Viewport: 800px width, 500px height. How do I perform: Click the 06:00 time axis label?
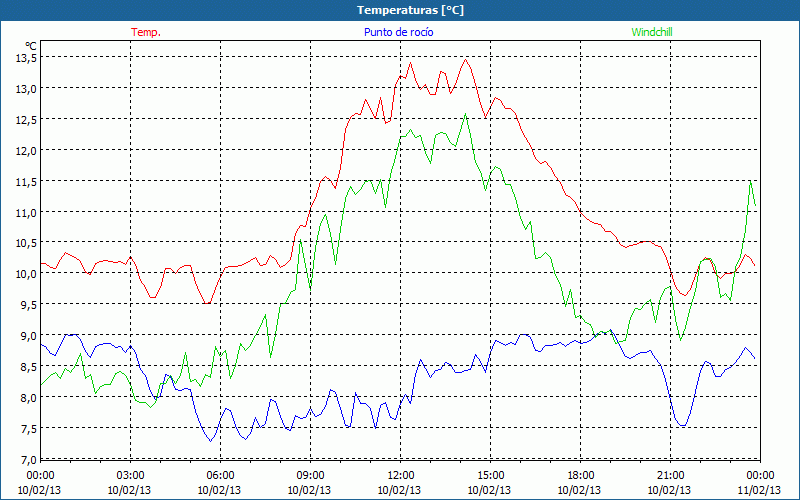tap(220, 476)
